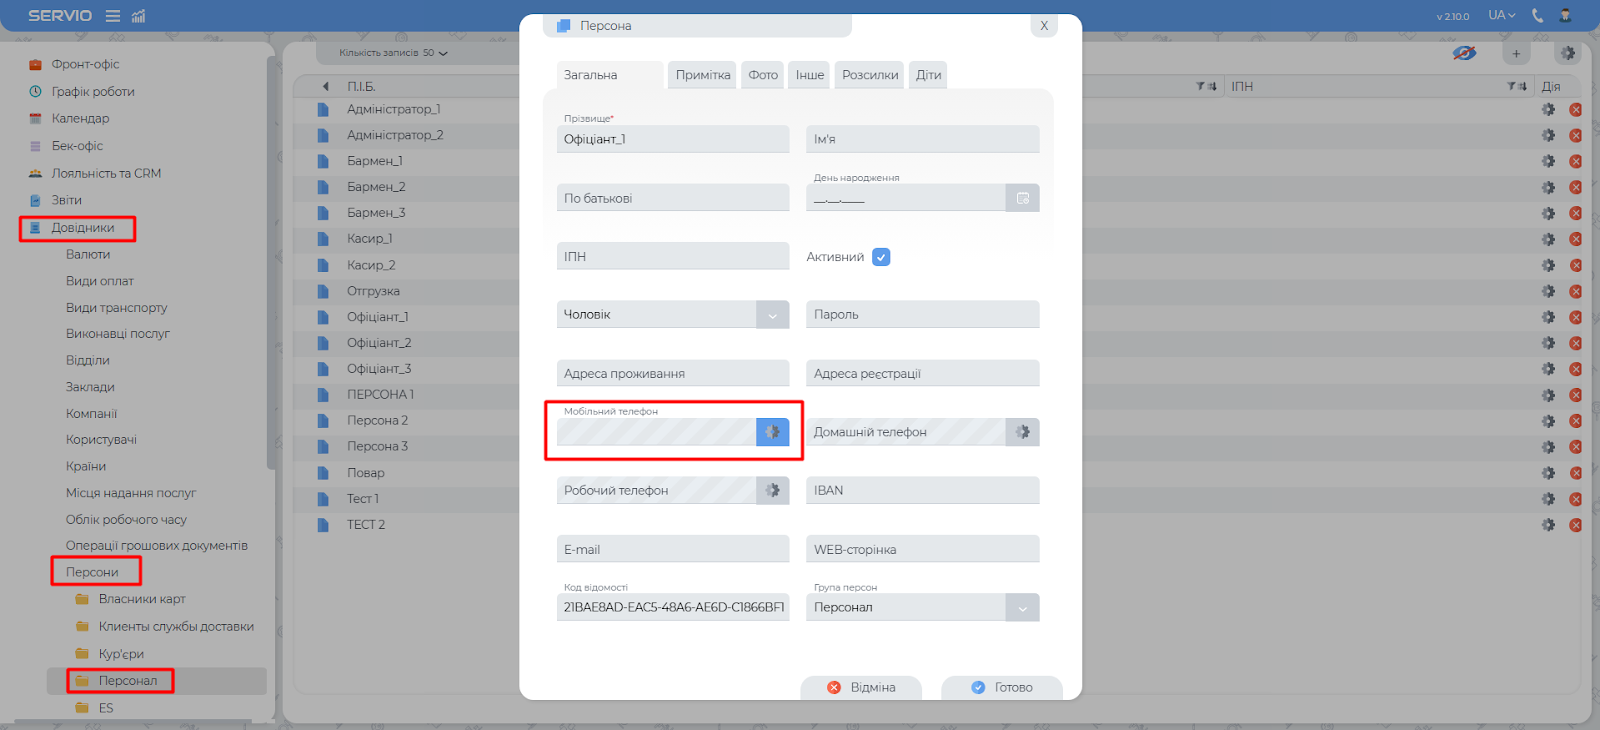1600x730 pixels.
Task: Switch to the Розсилки tab
Action: (869, 75)
